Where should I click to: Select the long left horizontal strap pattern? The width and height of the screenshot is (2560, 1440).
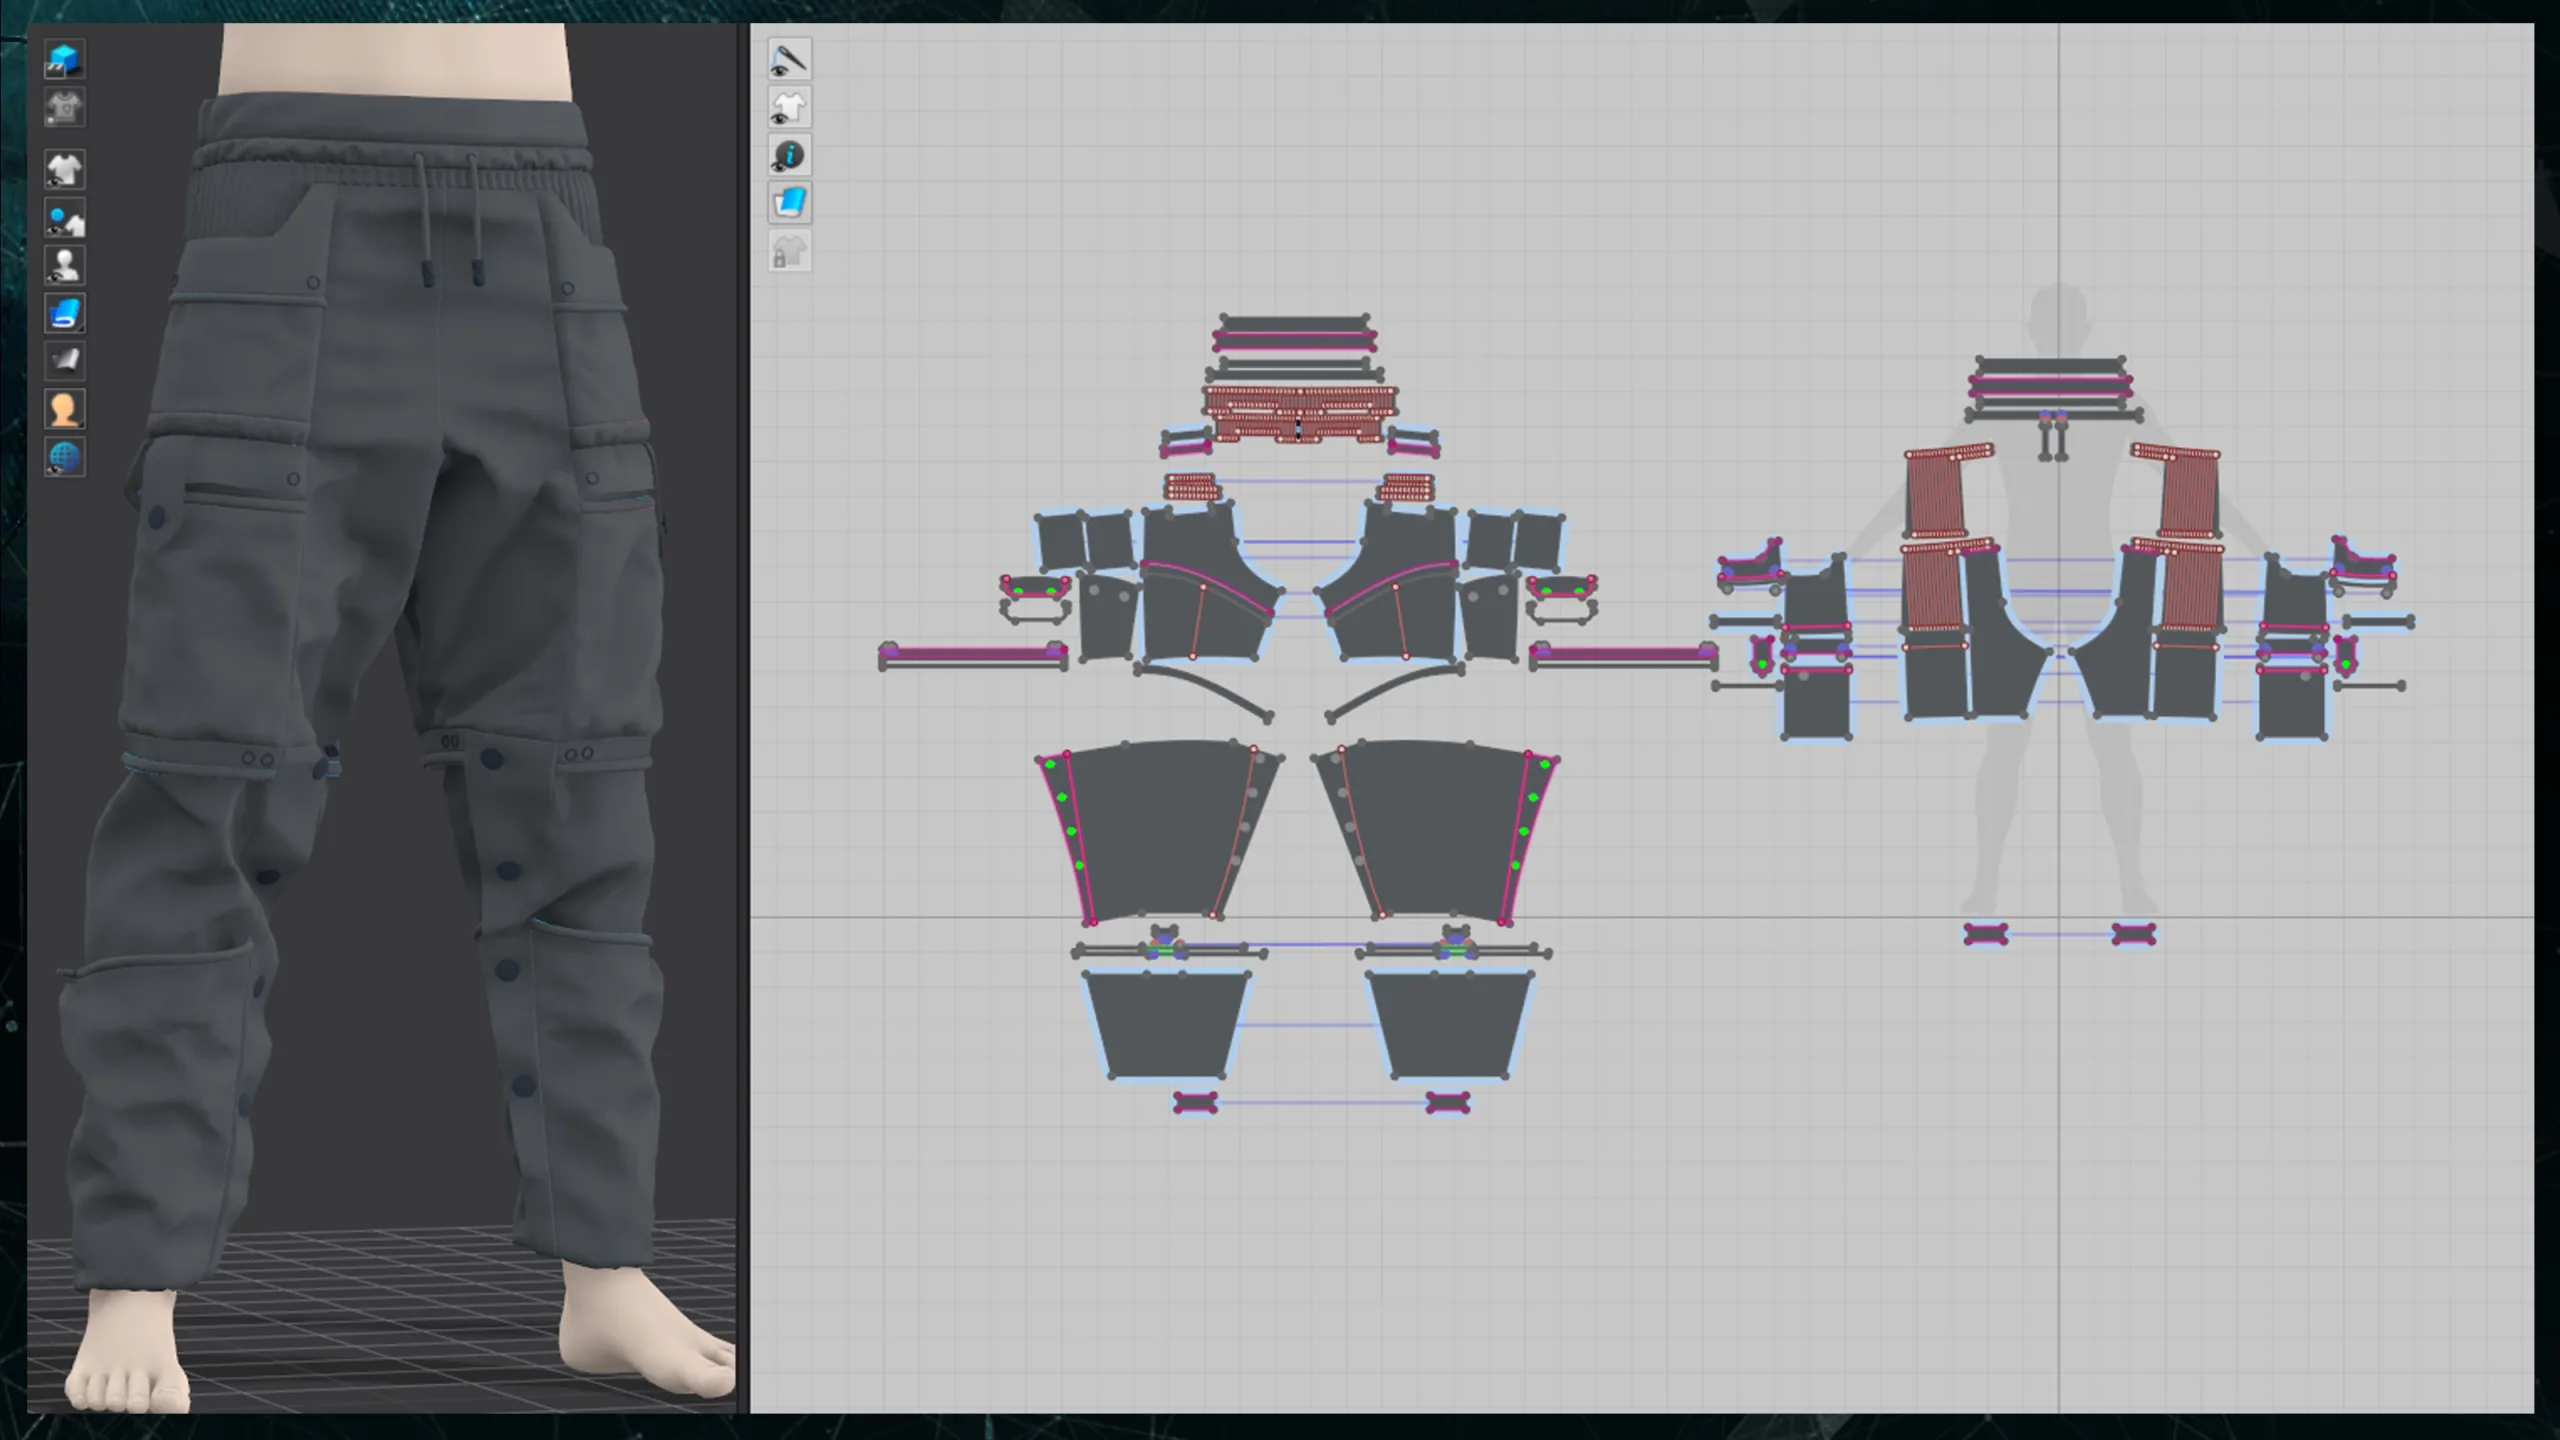point(972,656)
